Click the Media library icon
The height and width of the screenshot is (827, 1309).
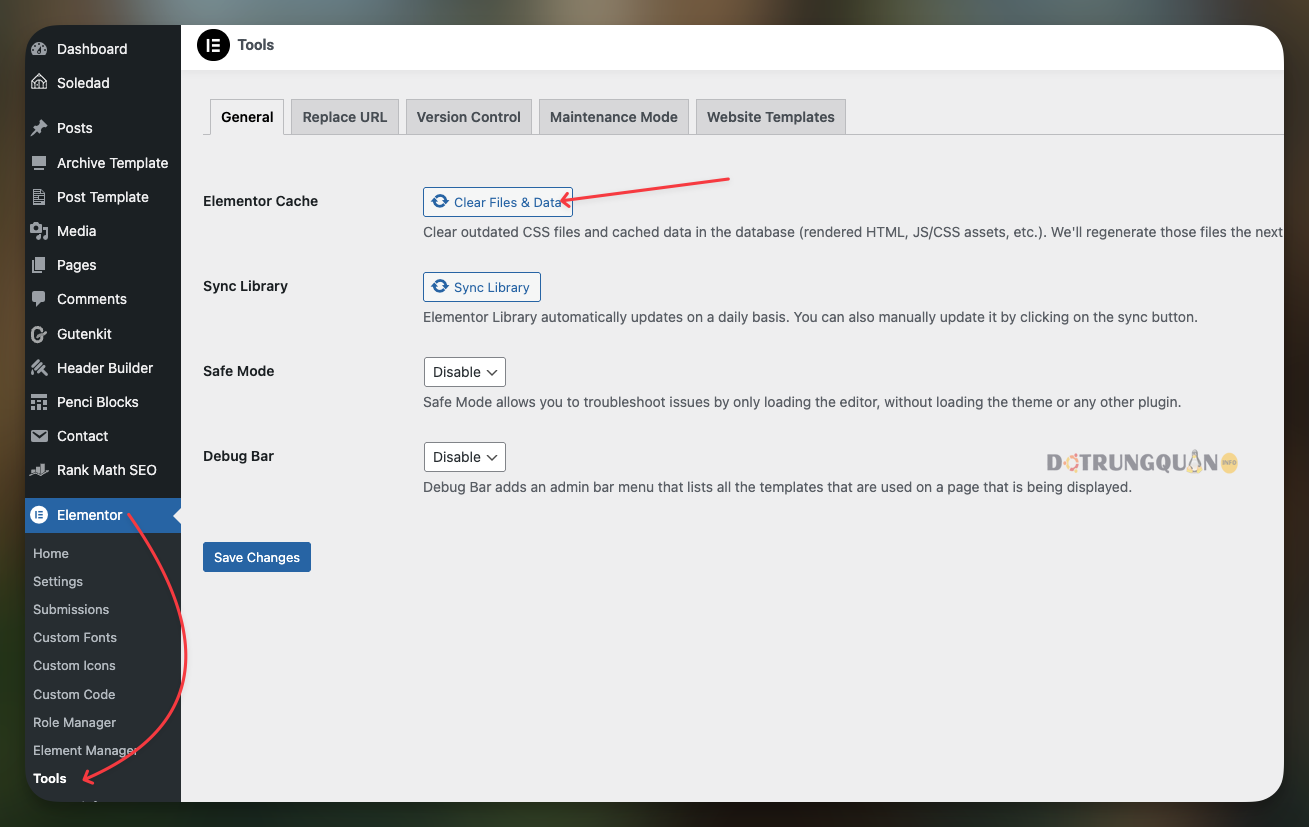(39, 231)
